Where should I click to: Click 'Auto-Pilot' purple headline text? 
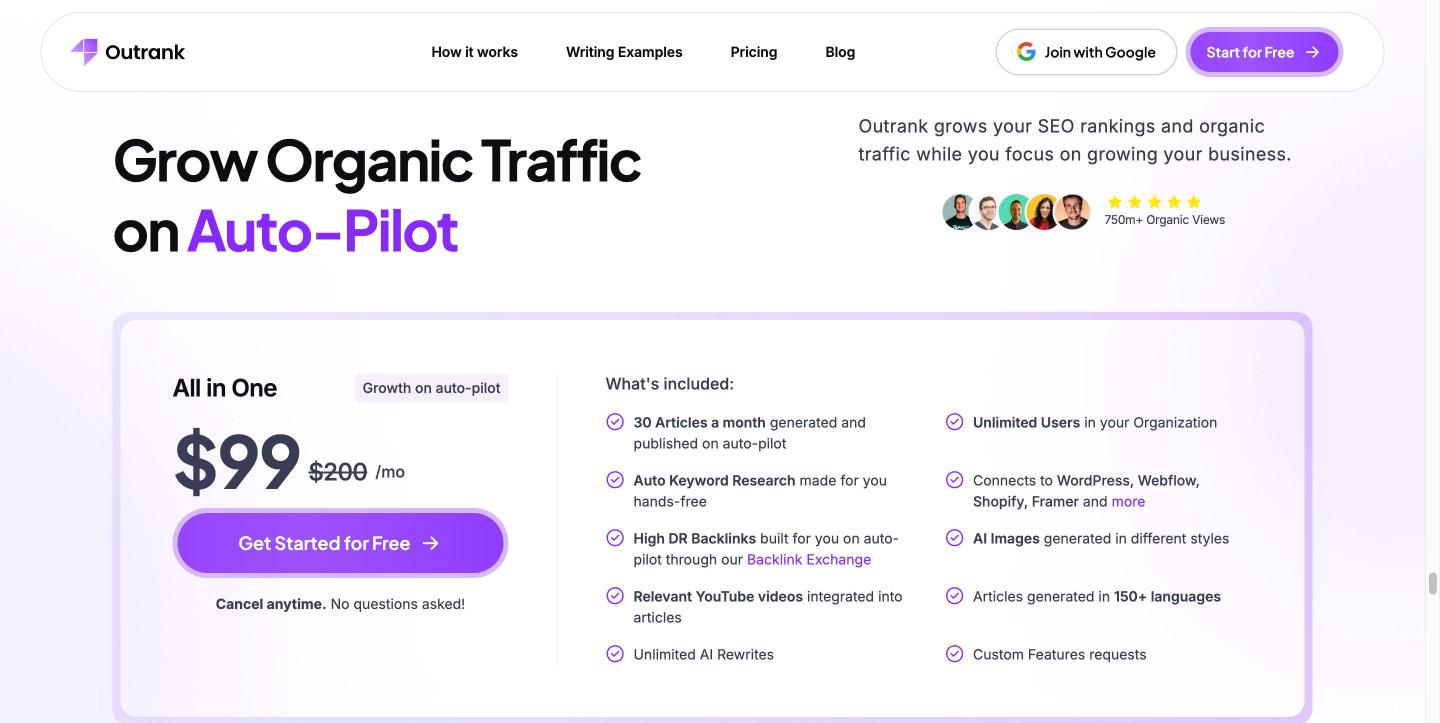tap(322, 230)
